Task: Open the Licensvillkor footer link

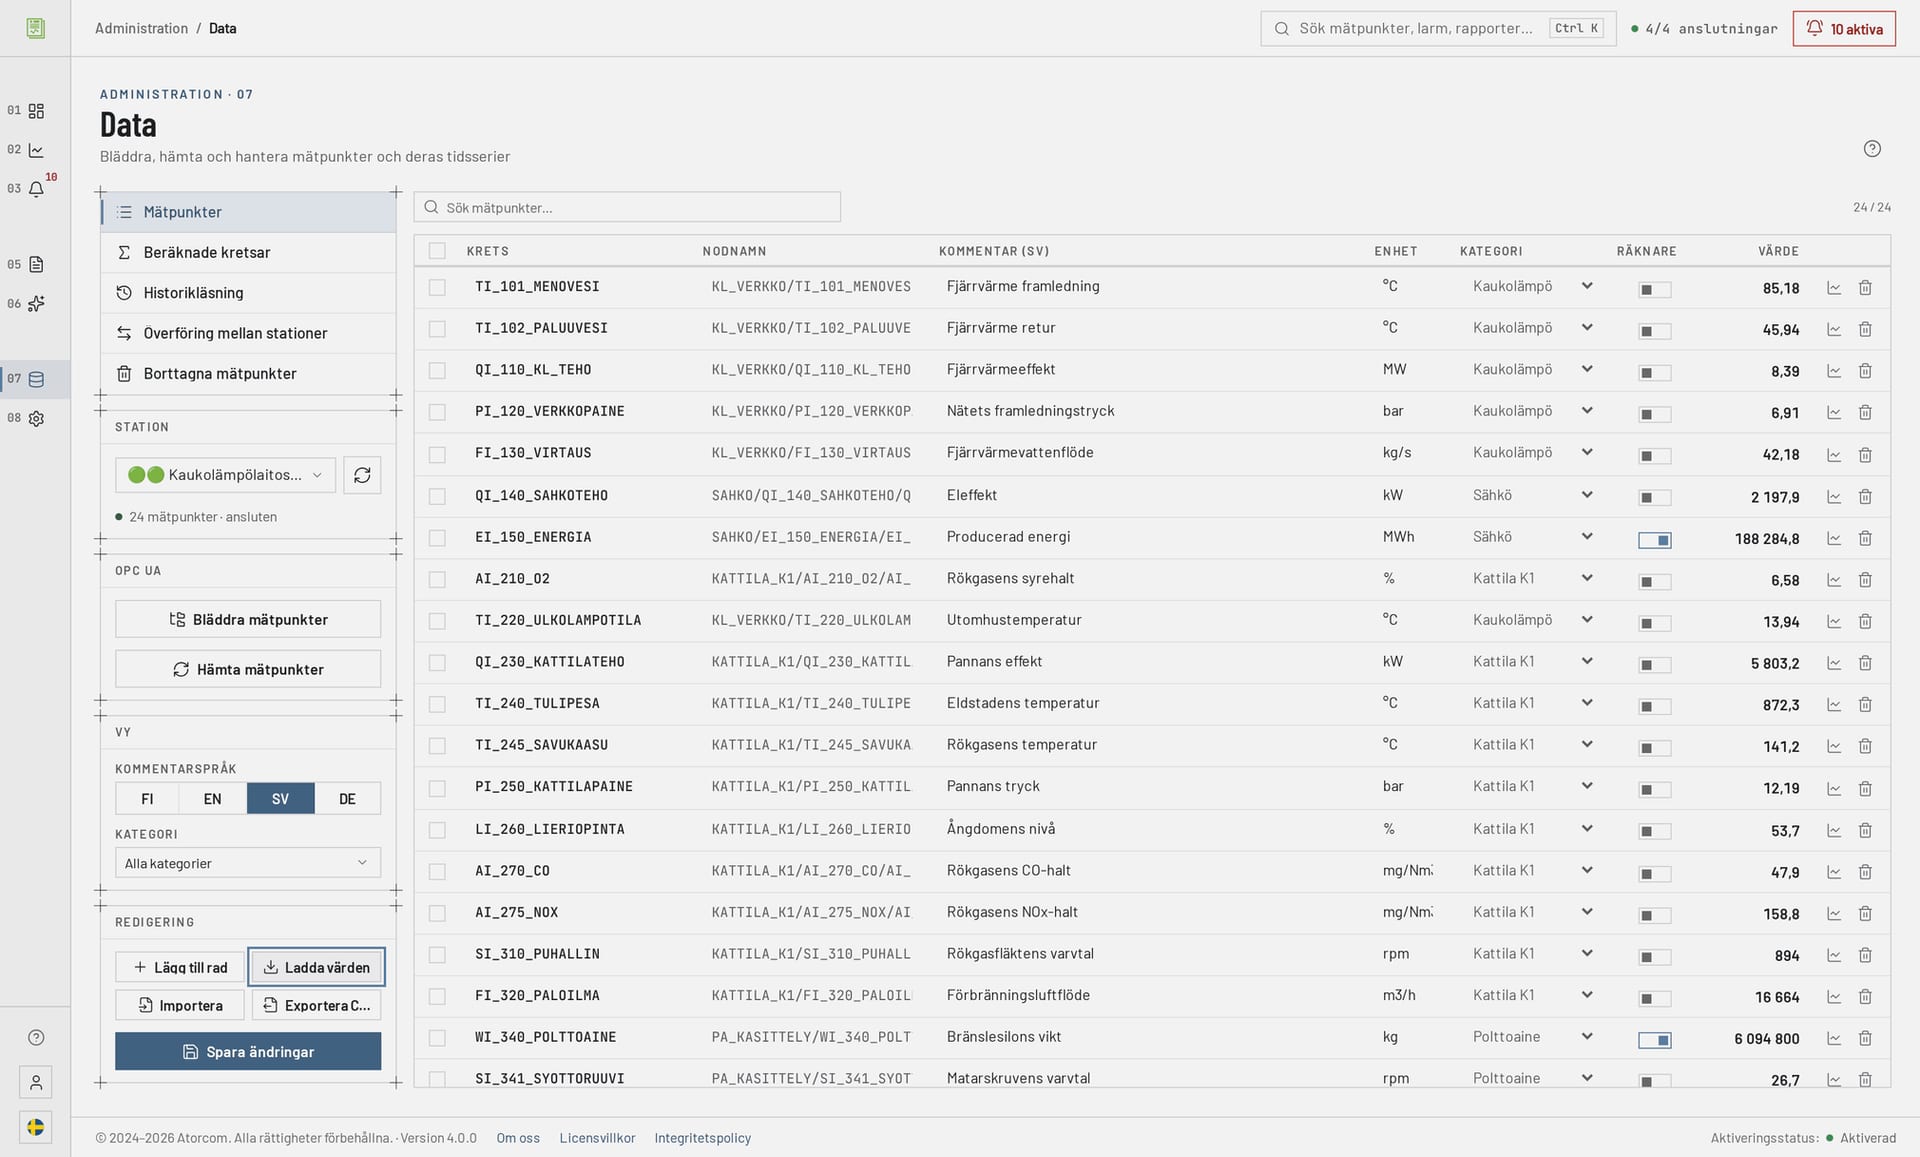Action: [x=597, y=1138]
